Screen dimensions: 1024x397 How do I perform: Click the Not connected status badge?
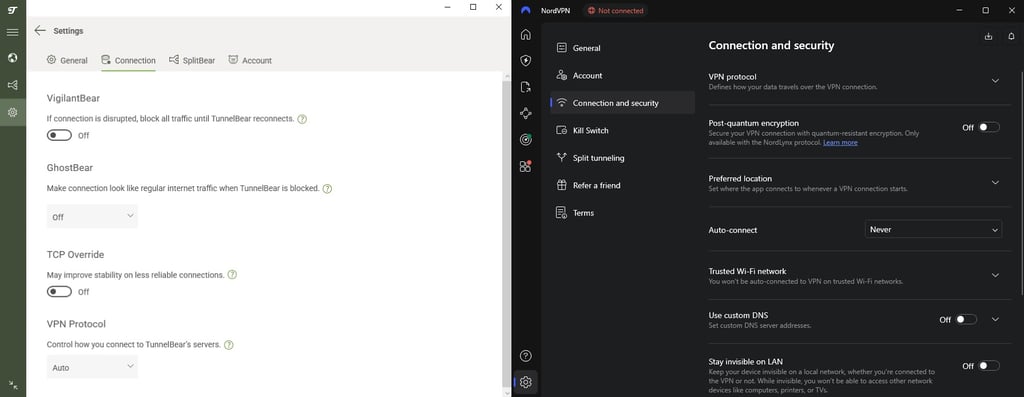(x=615, y=10)
